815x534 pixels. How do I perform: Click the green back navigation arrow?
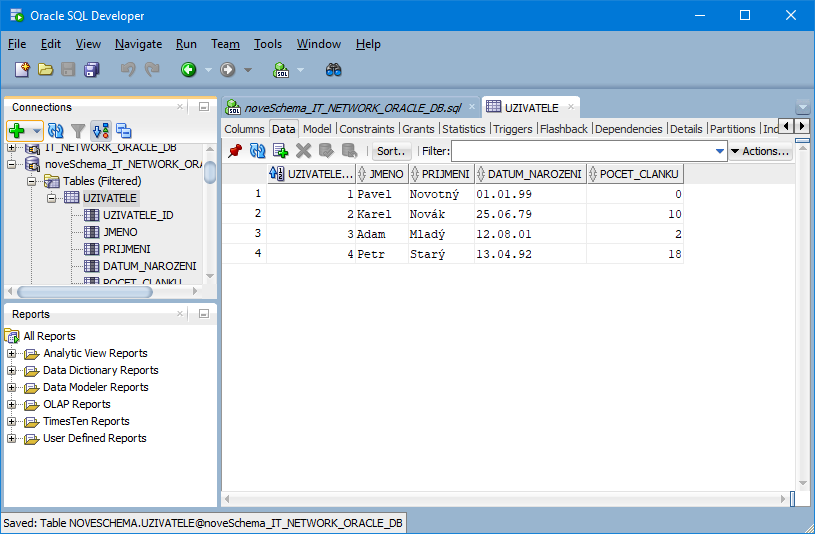pos(187,70)
